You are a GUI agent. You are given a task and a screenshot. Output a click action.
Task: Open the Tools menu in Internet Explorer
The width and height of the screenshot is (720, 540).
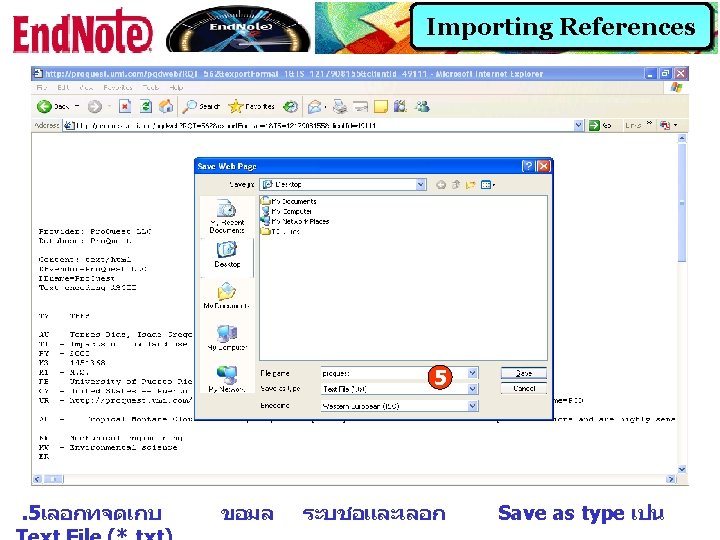click(x=151, y=87)
